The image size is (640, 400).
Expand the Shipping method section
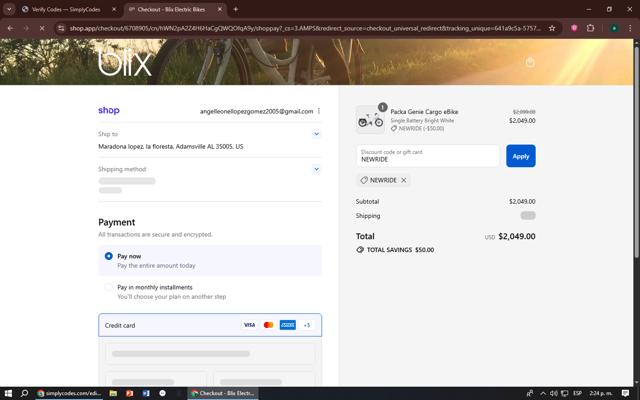[316, 169]
